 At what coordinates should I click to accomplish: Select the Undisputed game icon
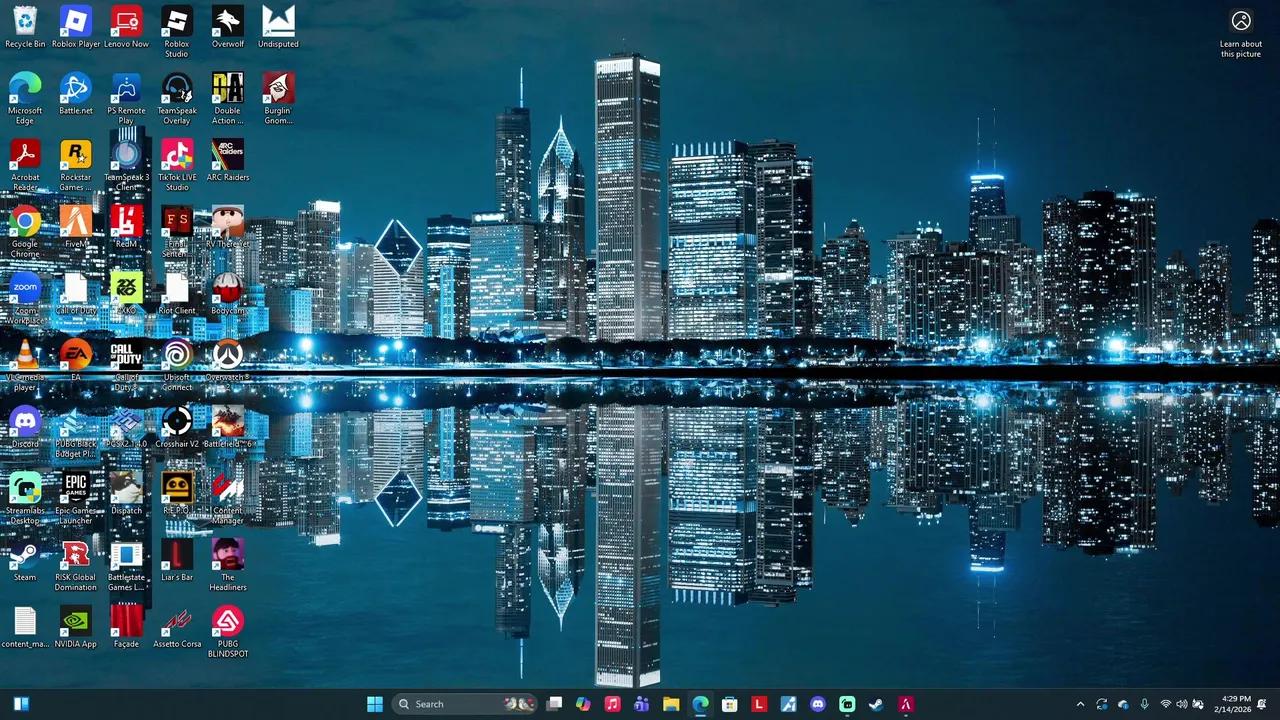[278, 27]
